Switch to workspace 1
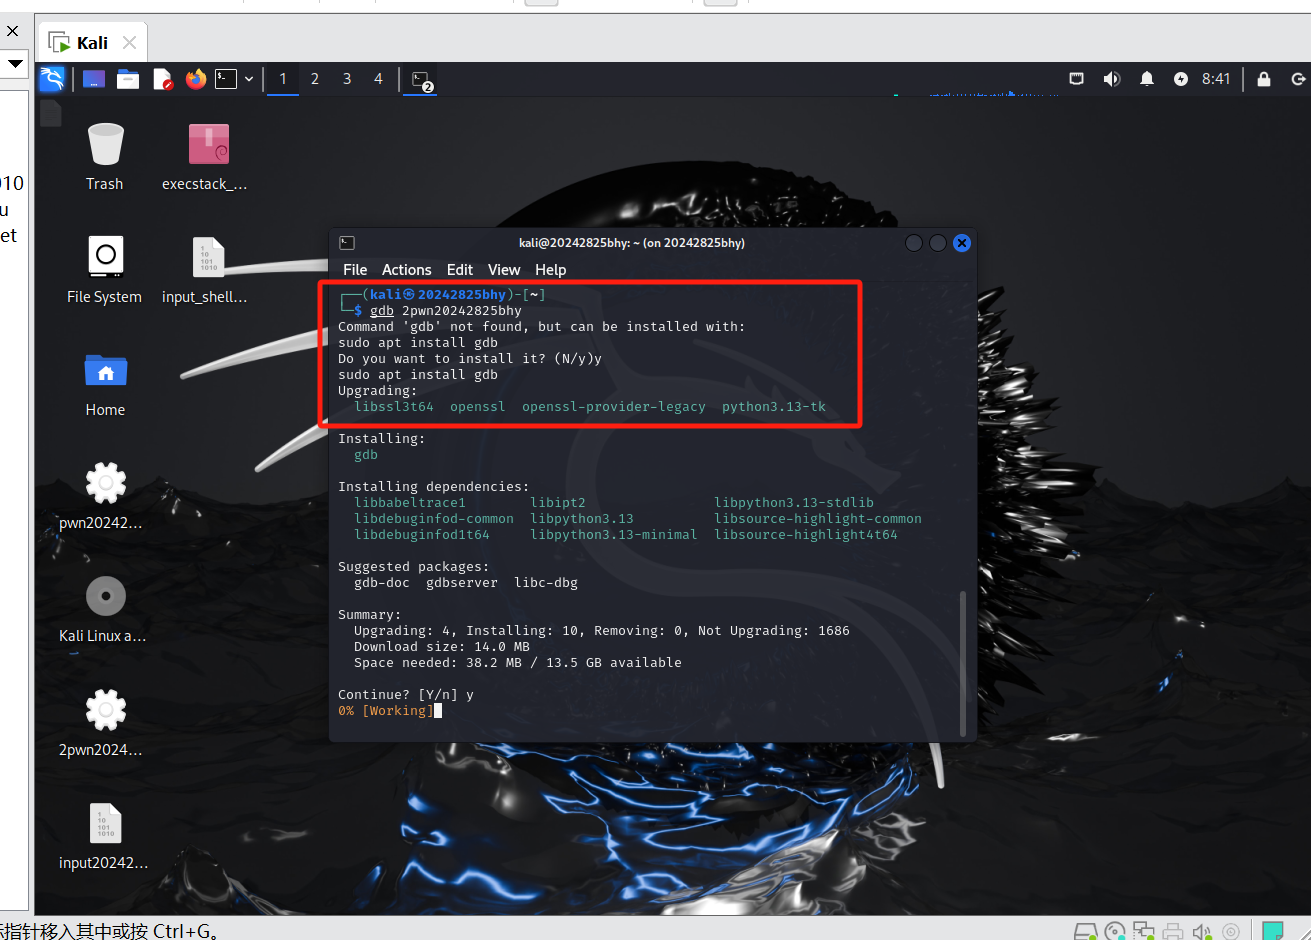This screenshot has height=940, width=1311. (x=283, y=79)
